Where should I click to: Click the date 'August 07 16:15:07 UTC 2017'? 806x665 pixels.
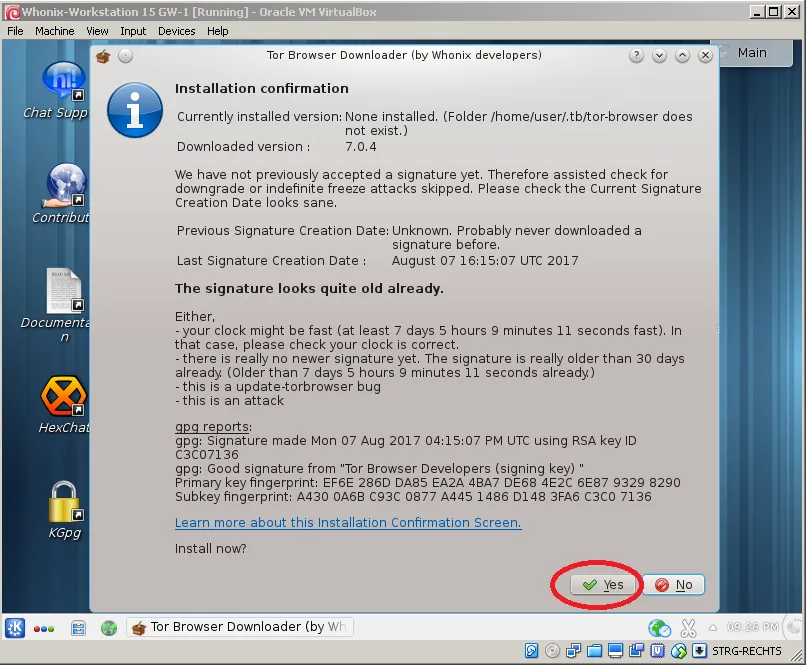[485, 261]
